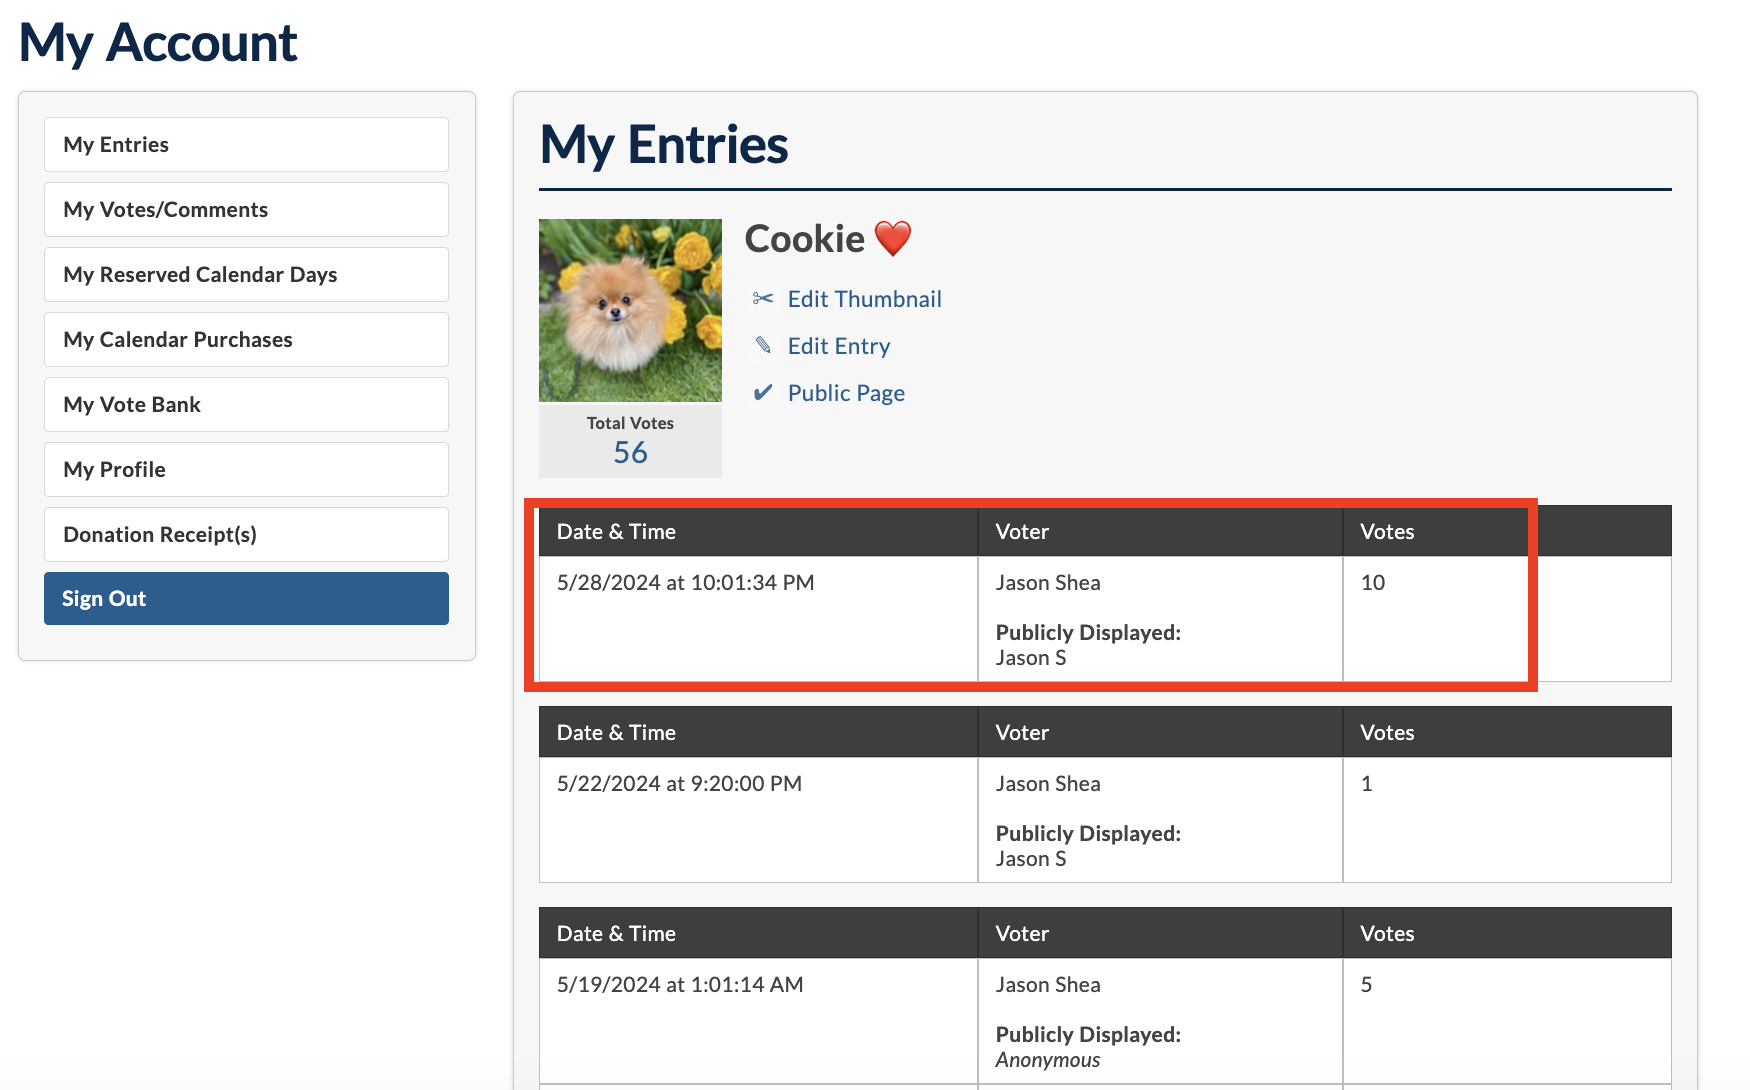Click the scissors Edit Thumbnail icon

[x=763, y=299]
